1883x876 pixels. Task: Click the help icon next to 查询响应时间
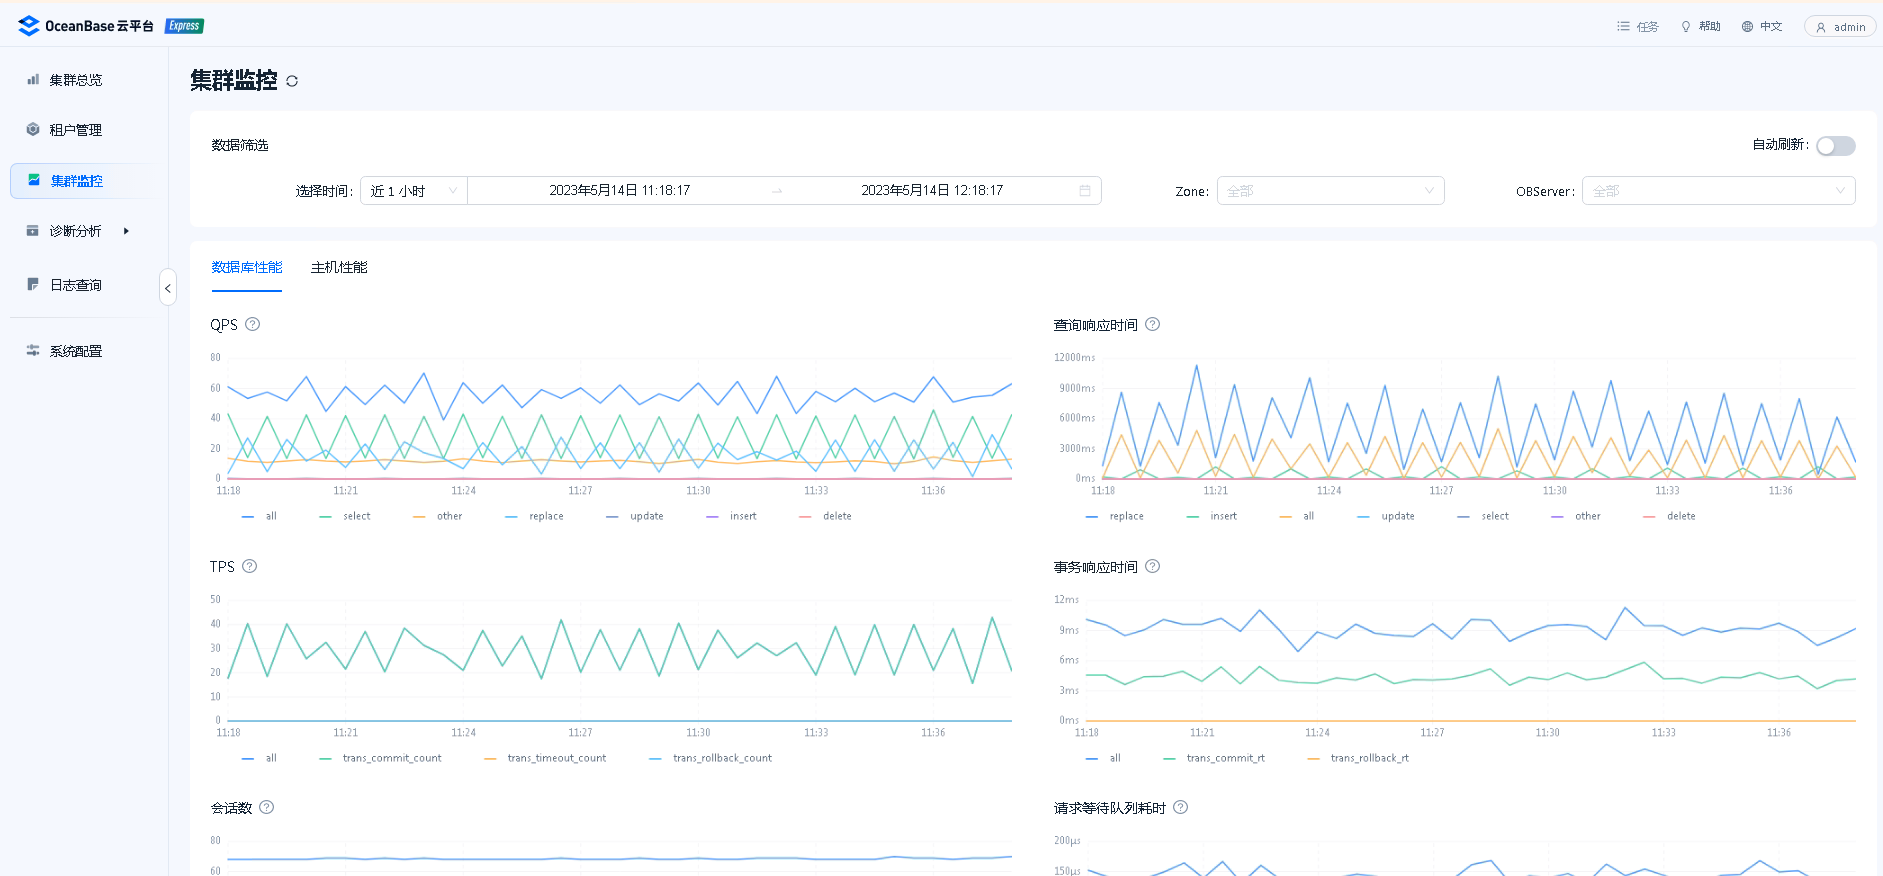click(1152, 324)
